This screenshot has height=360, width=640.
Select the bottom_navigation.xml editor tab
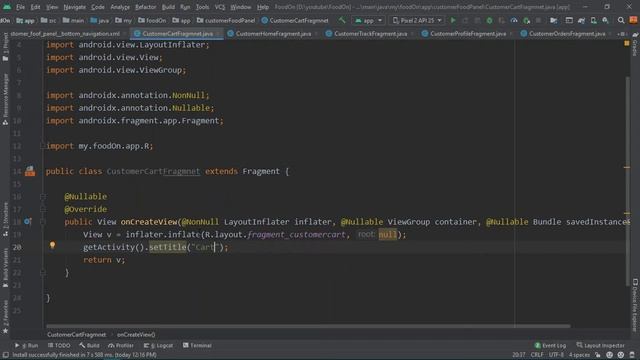click(x=67, y=34)
